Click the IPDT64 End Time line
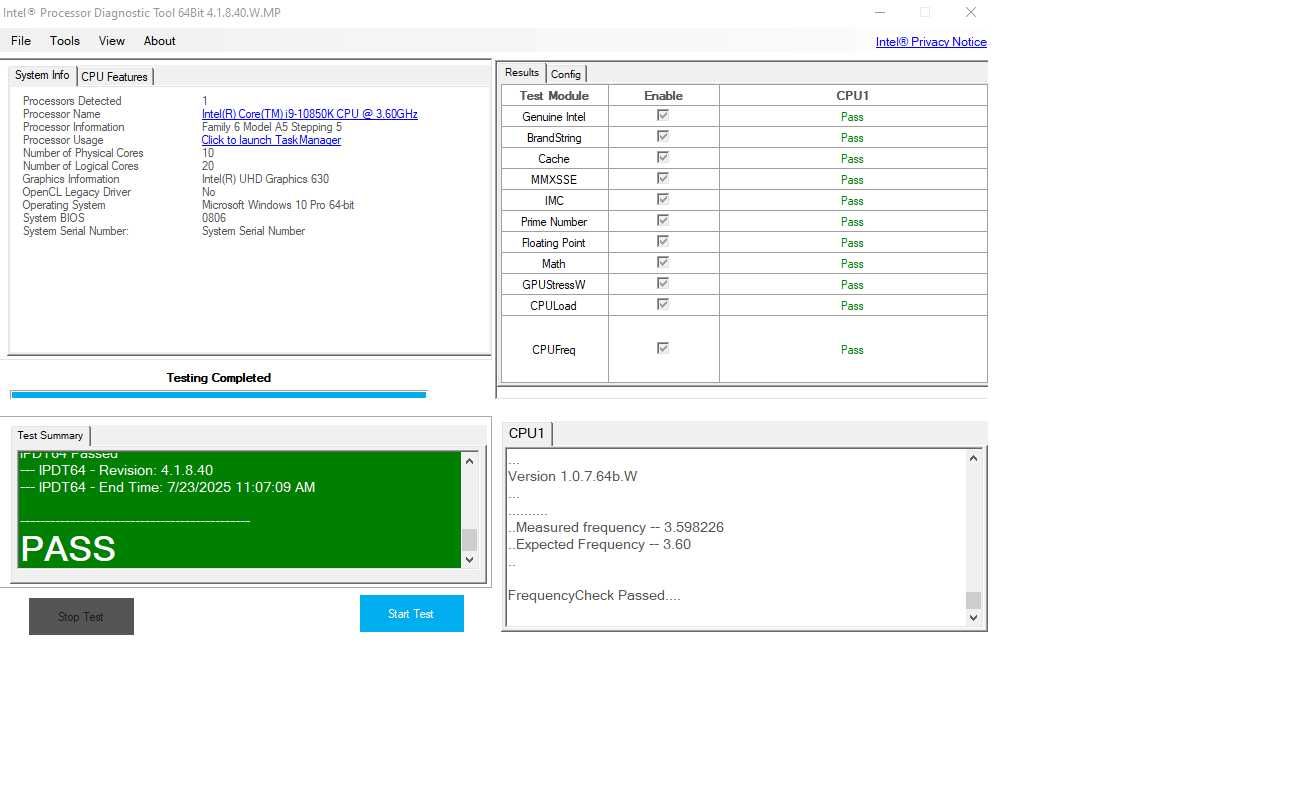The height and width of the screenshot is (791, 1292). coord(168,487)
